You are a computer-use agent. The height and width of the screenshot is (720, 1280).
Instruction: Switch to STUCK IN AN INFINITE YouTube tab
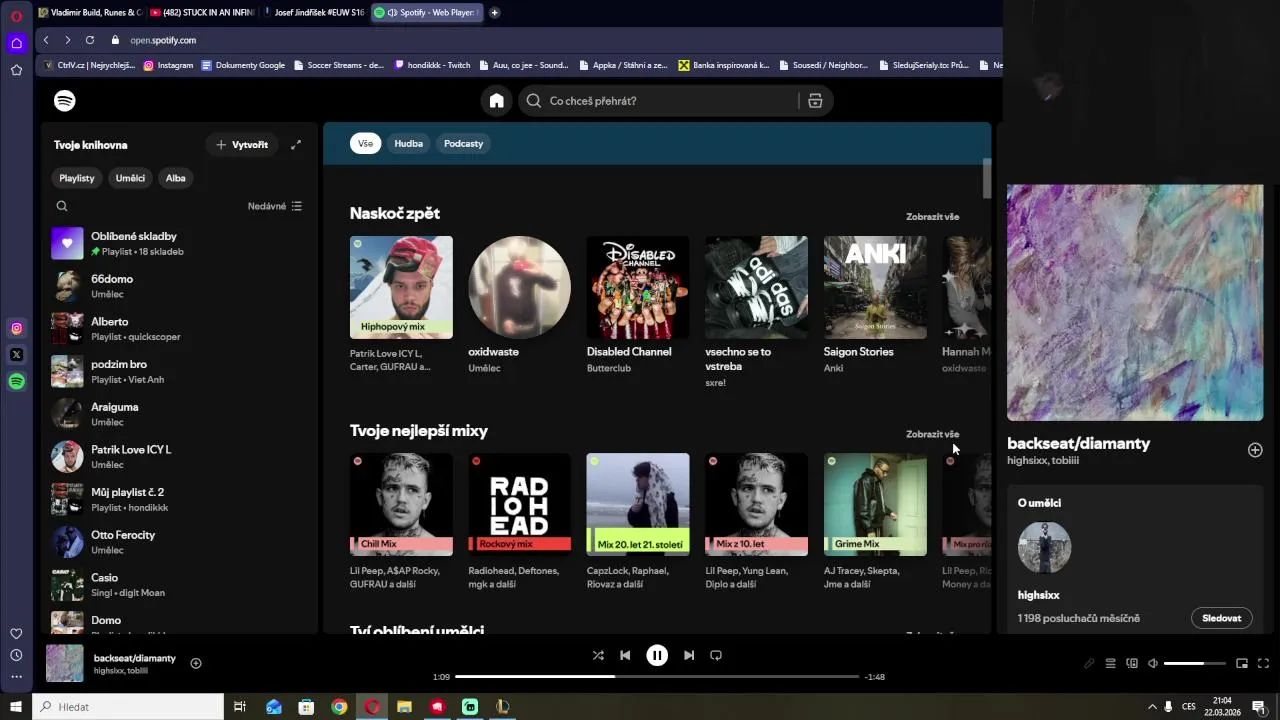[202, 13]
